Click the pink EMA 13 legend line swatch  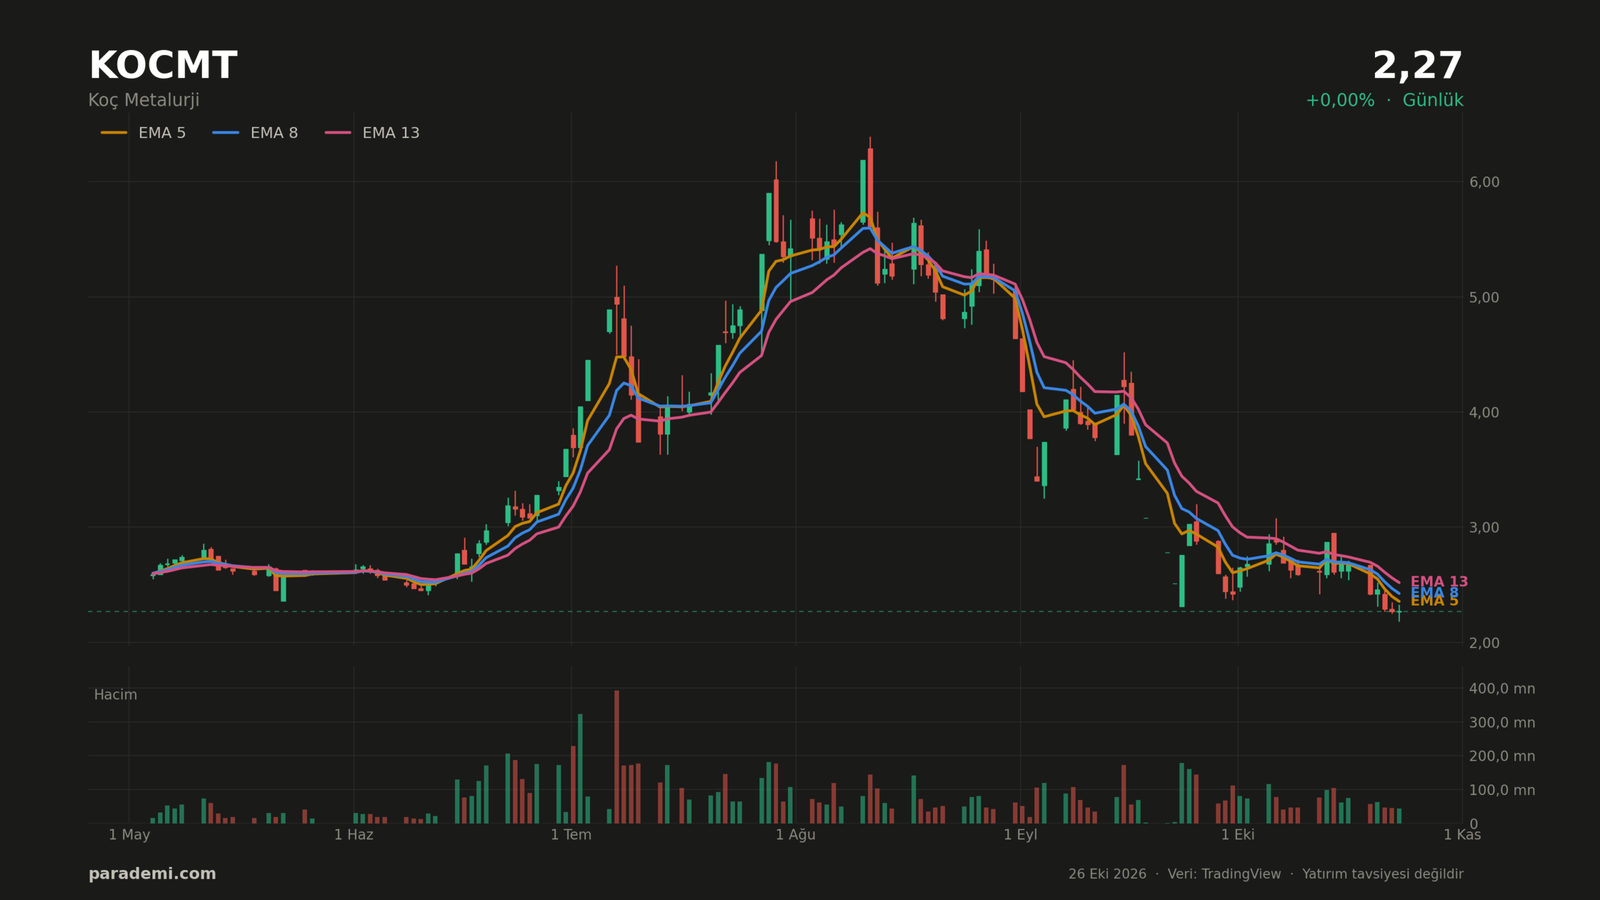[x=338, y=133]
